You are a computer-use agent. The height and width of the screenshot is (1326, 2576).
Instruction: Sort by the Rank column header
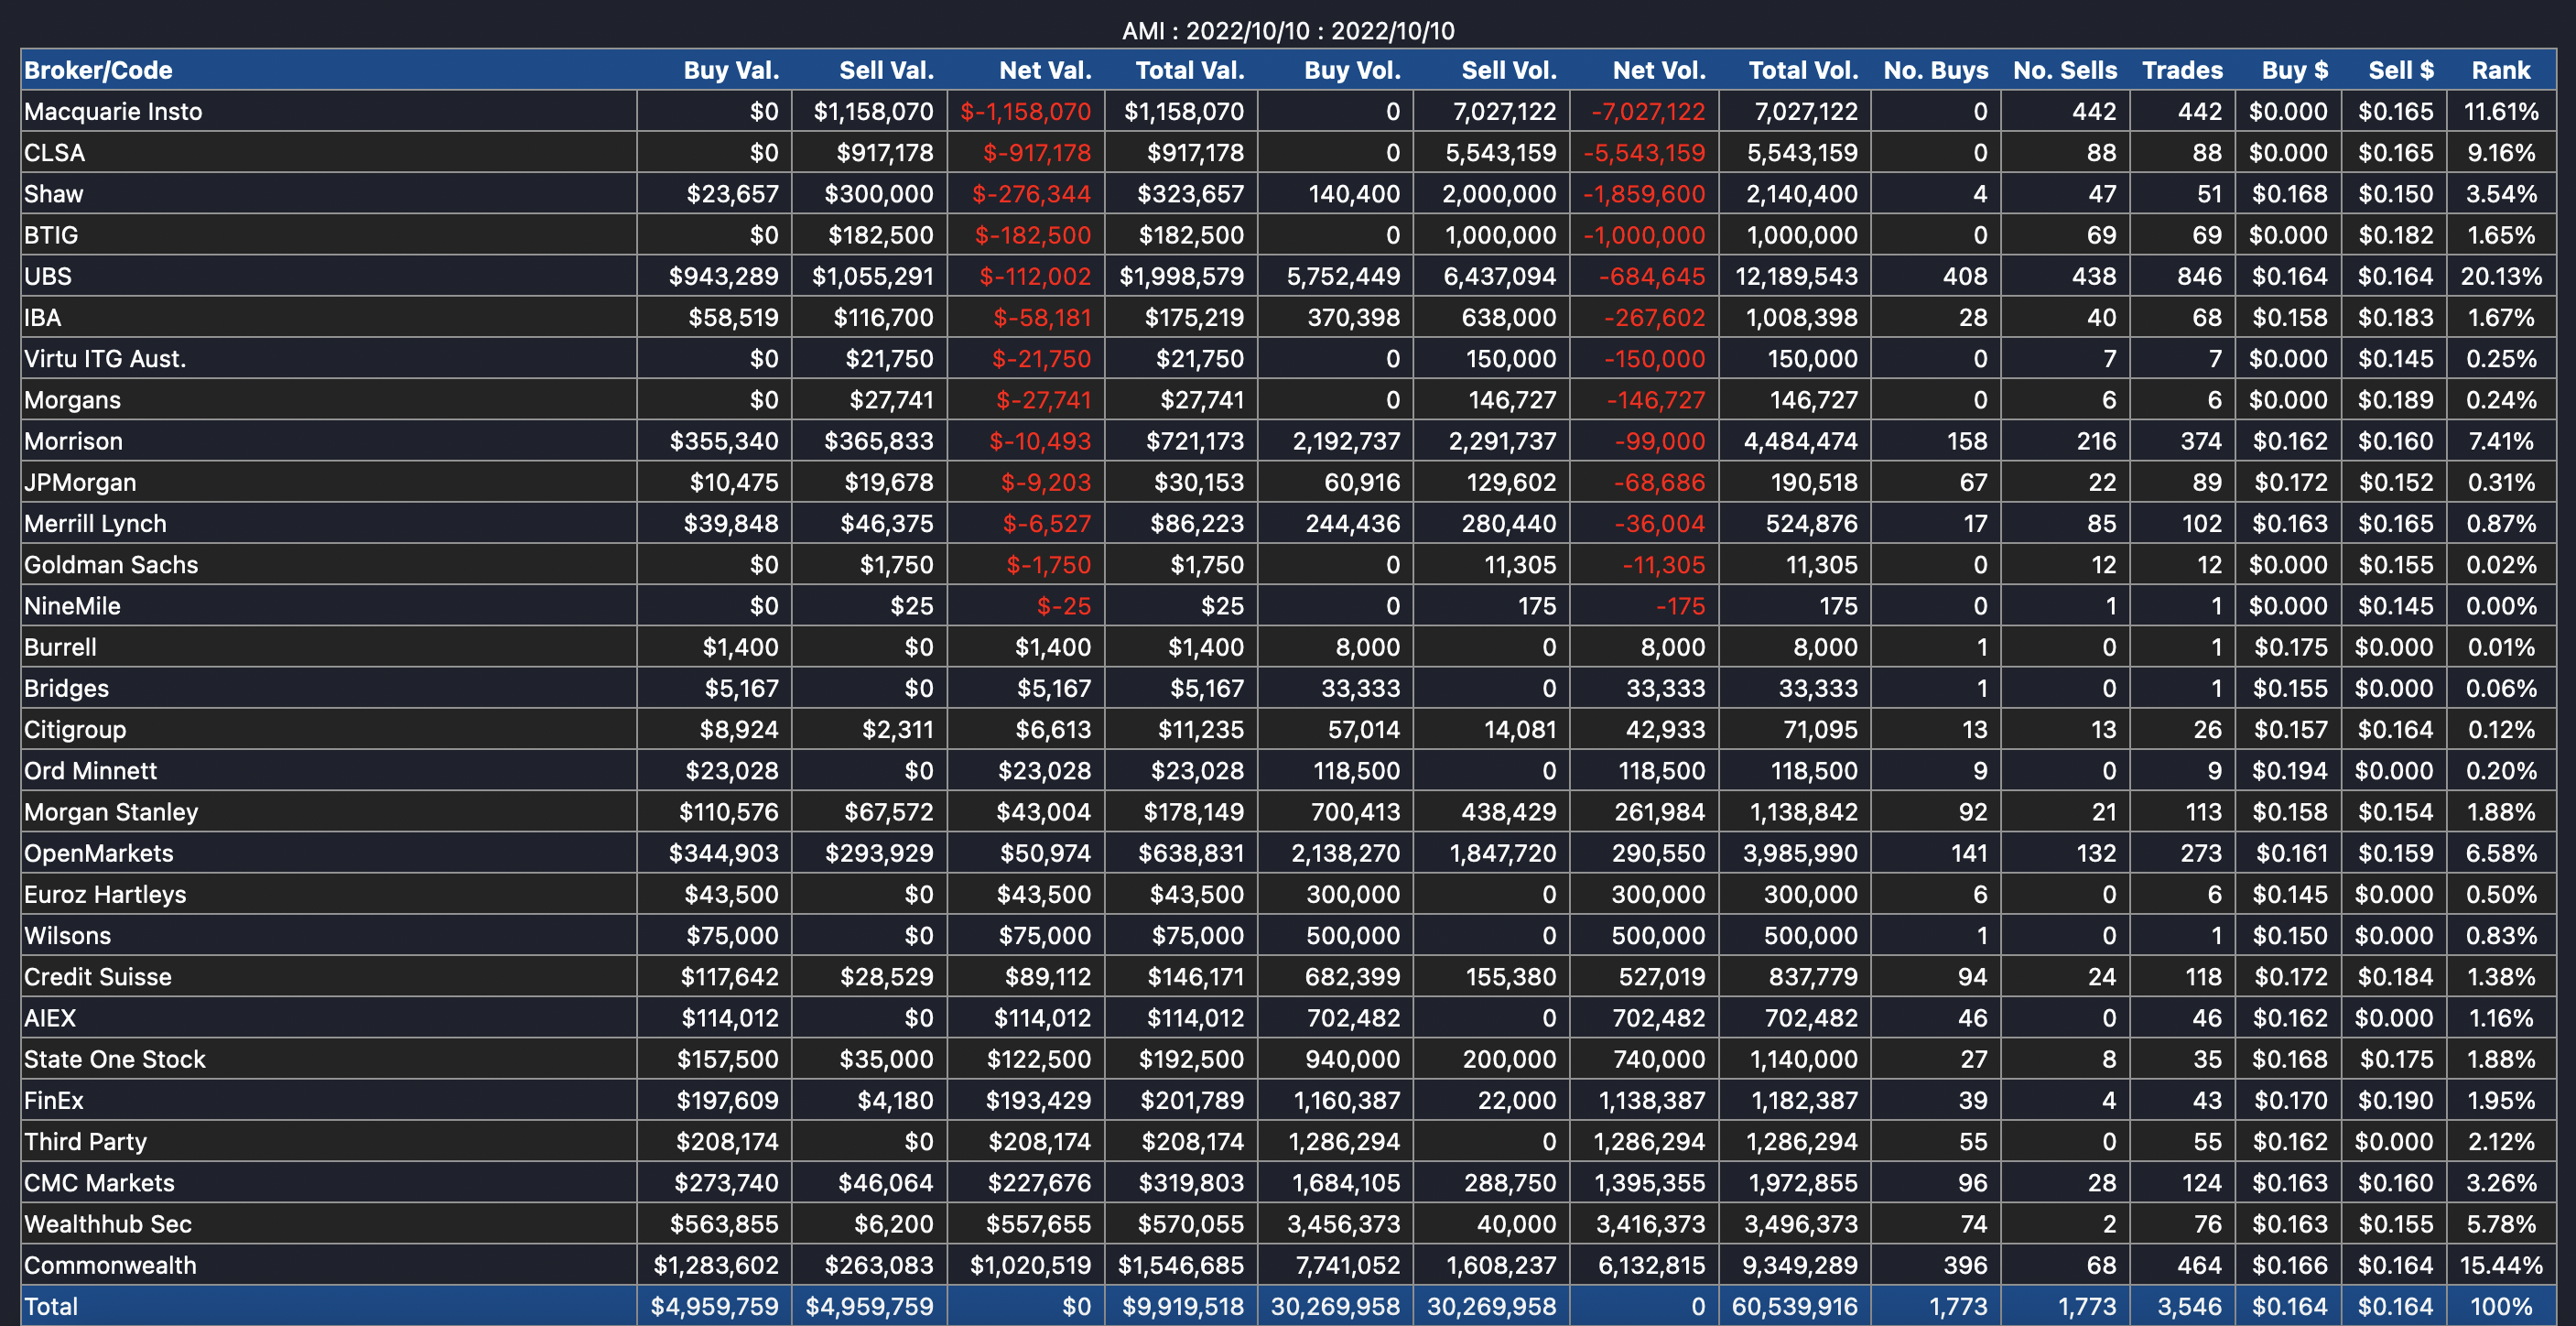(x=2501, y=70)
